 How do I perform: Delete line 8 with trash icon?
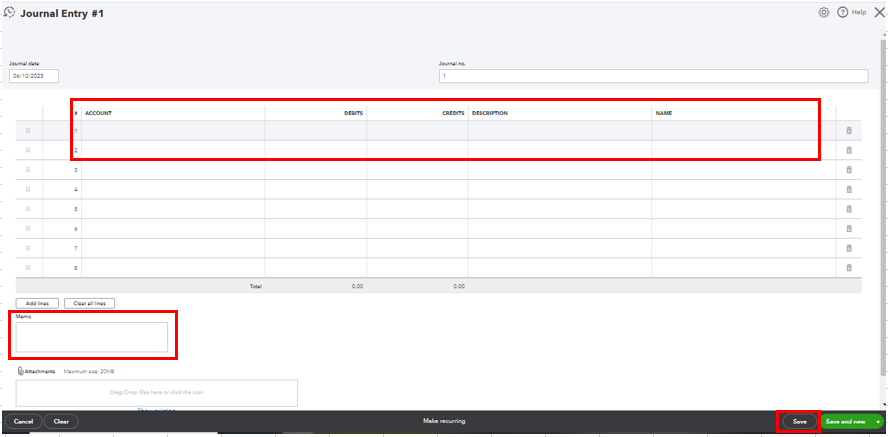(x=849, y=268)
